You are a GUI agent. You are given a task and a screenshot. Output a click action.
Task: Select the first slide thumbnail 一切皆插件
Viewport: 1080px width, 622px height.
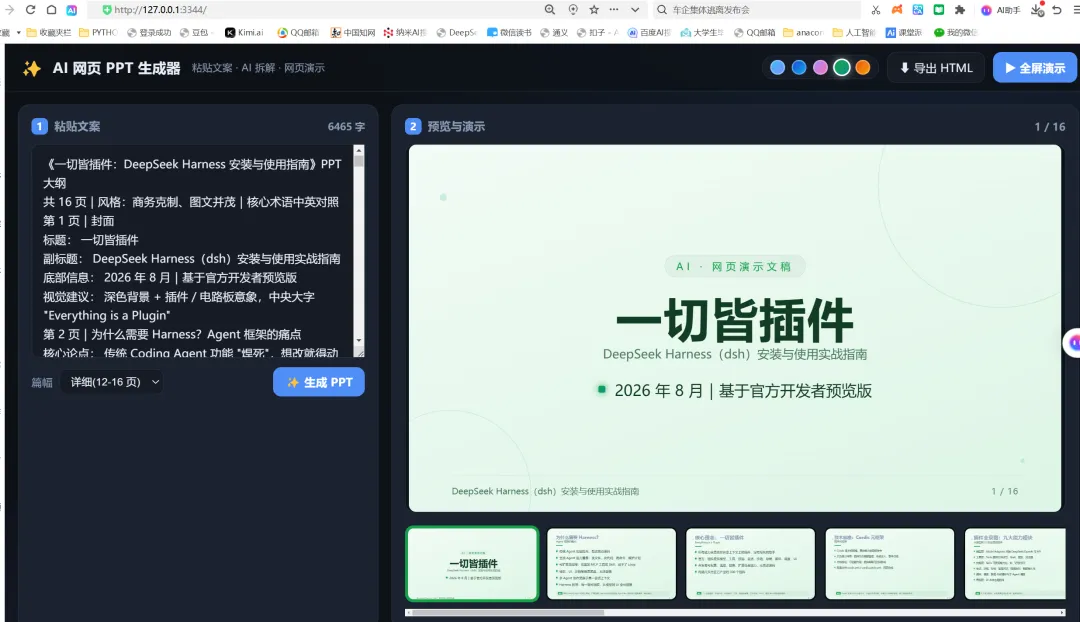click(x=472, y=563)
